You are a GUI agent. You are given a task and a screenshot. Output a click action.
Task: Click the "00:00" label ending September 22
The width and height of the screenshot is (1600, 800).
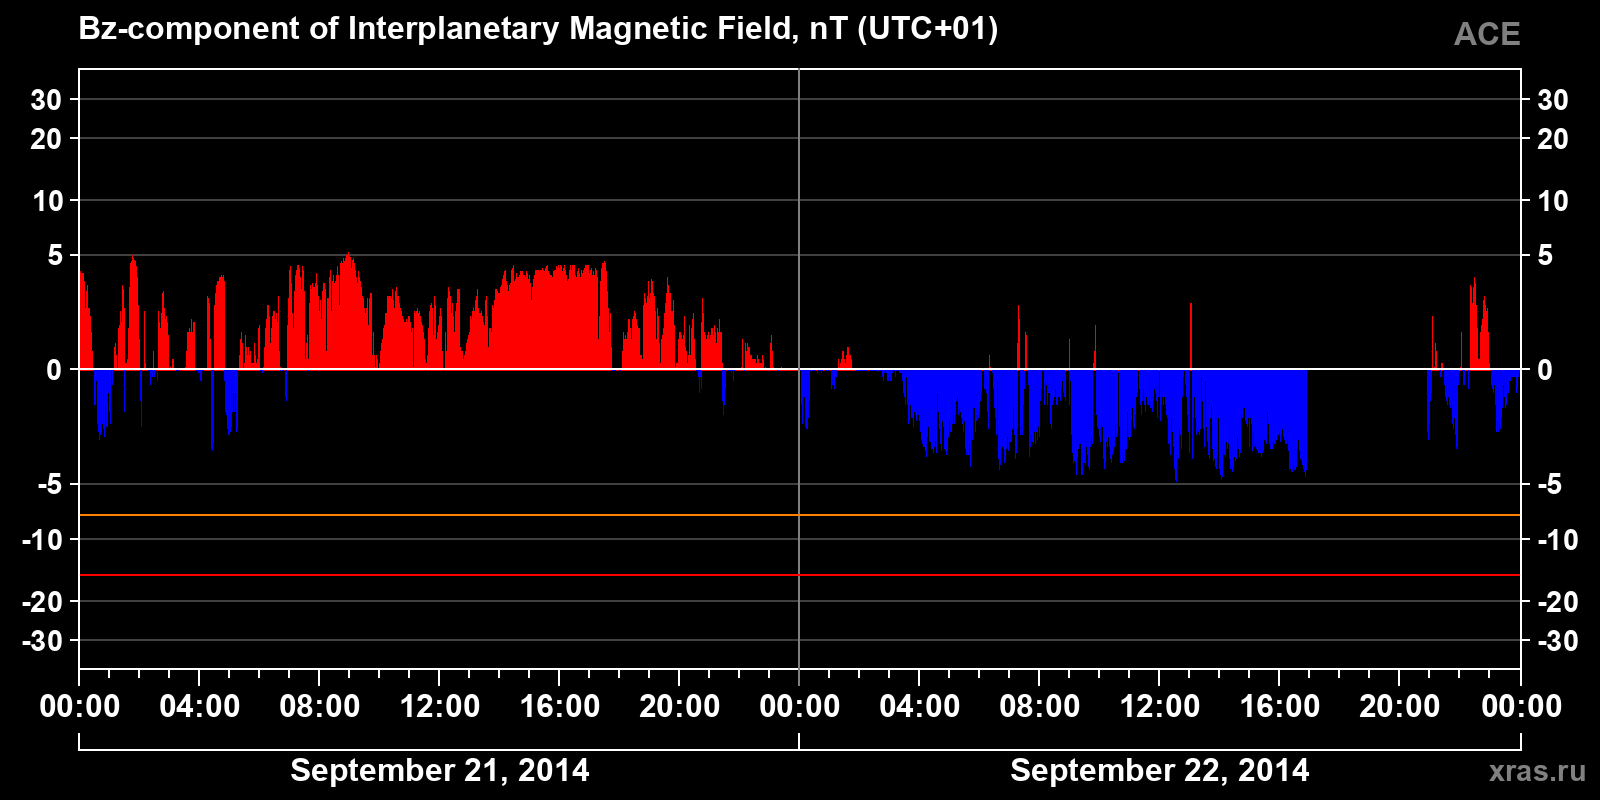[x=1521, y=706]
